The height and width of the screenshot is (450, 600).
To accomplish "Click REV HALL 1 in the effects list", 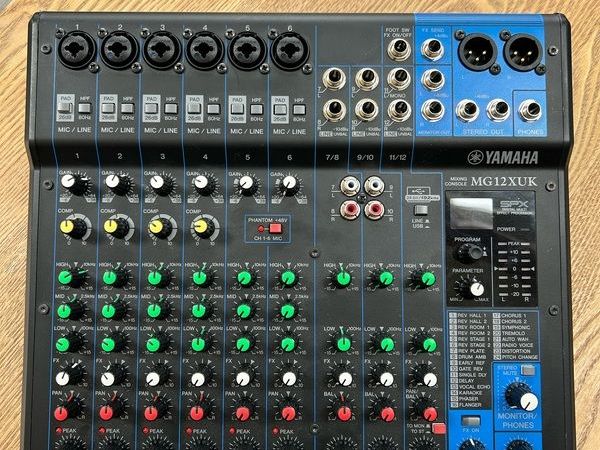I will tap(473, 316).
